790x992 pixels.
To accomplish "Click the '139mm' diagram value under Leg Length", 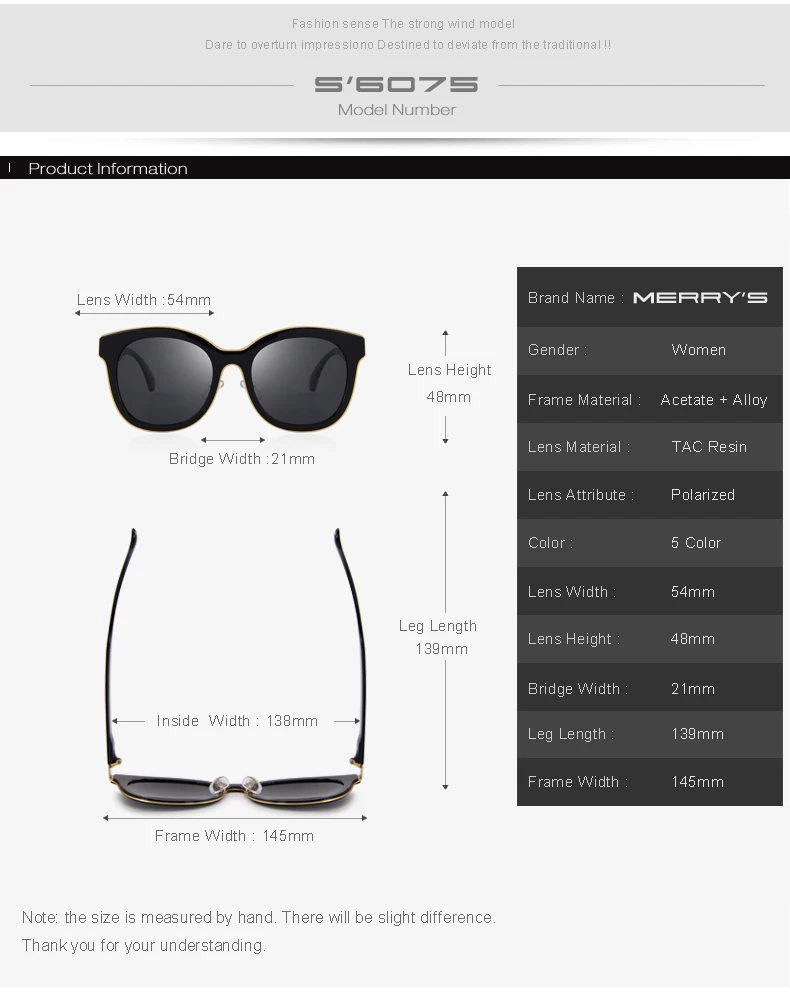I will pos(441,649).
